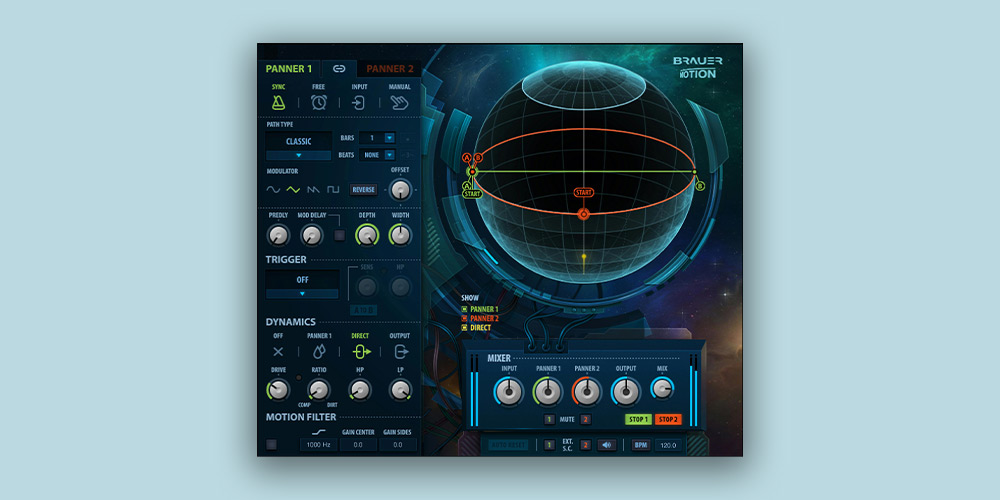The image size is (1000, 500).
Task: Select the Sync metronome mode icon
Action: click(278, 101)
